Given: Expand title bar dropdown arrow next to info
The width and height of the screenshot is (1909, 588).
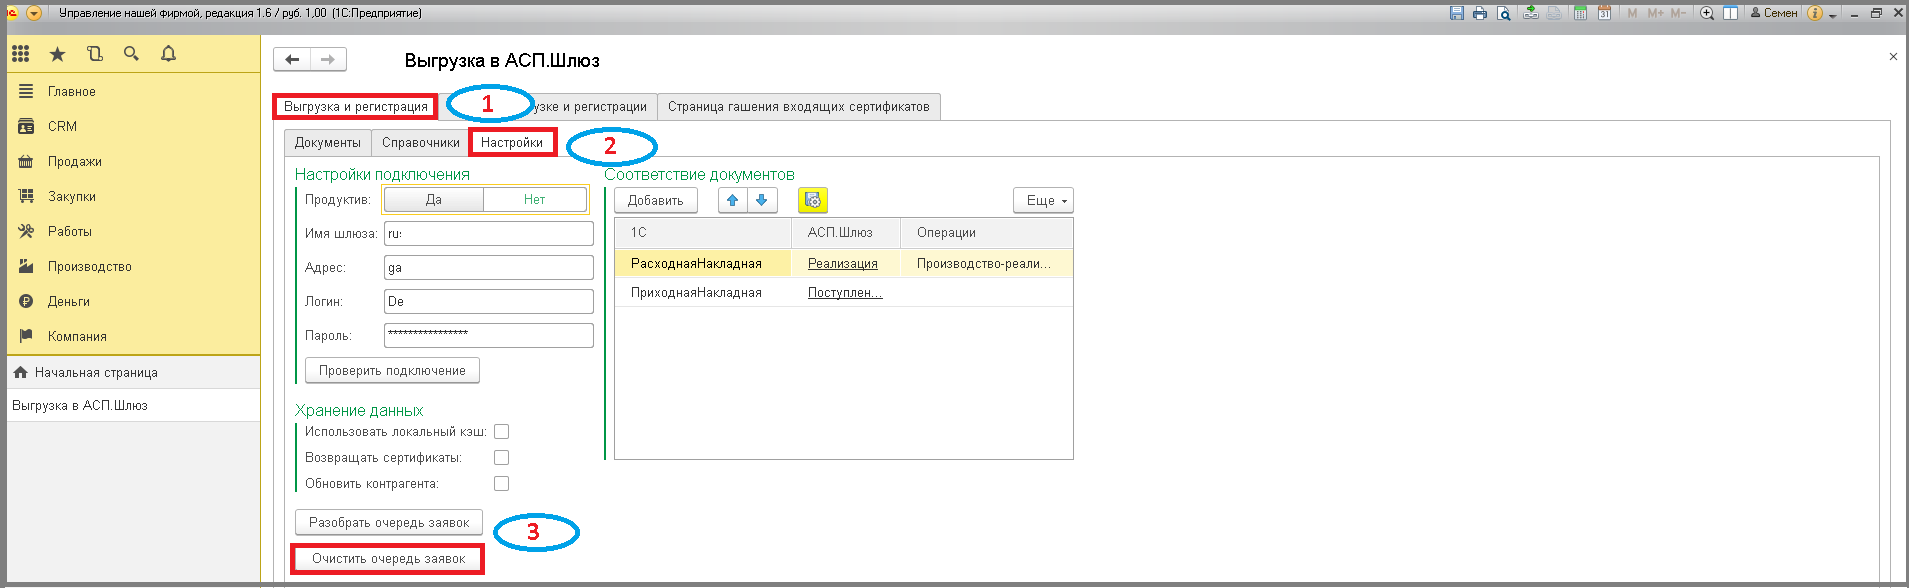Looking at the screenshot, I should (1833, 14).
